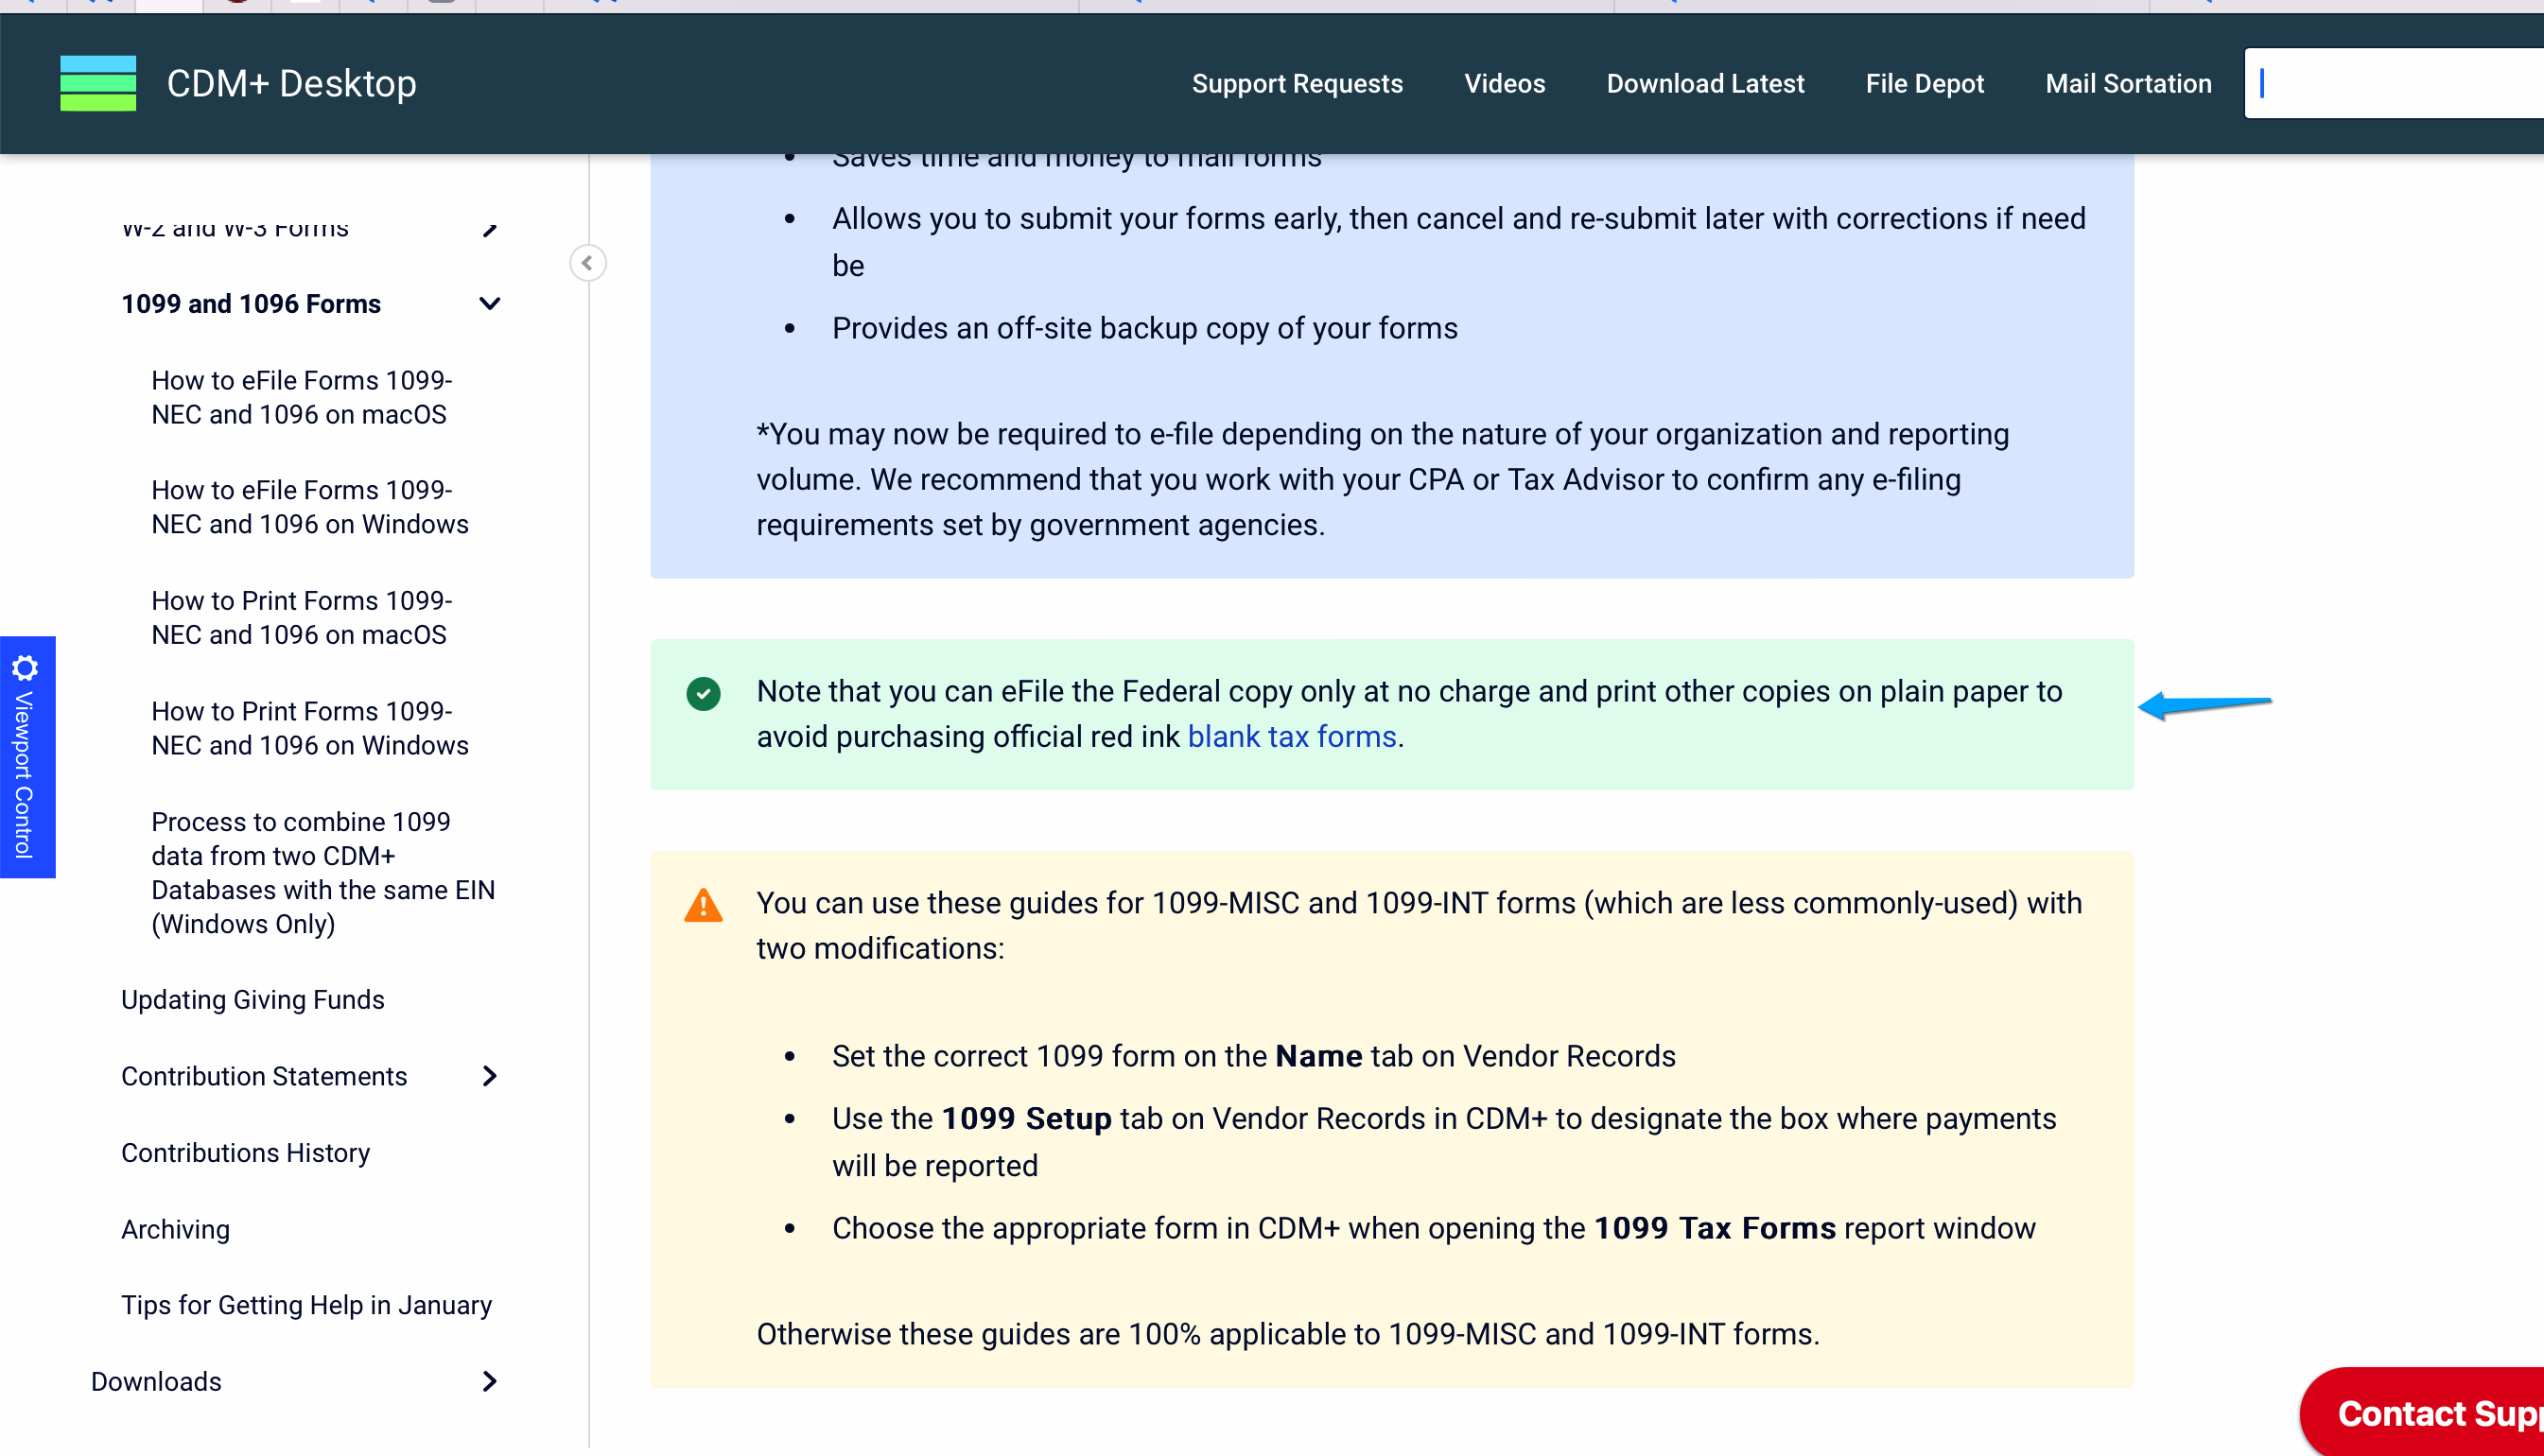Screen dimensions: 2544x1456
Task: Open Download Latest in the header
Action: 1705,83
